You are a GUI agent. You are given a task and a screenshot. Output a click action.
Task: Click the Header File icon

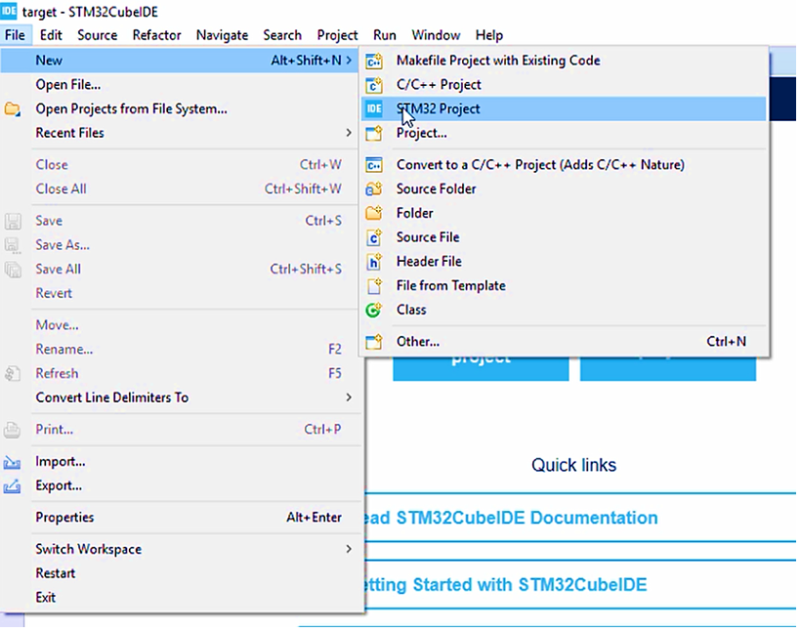click(x=373, y=261)
